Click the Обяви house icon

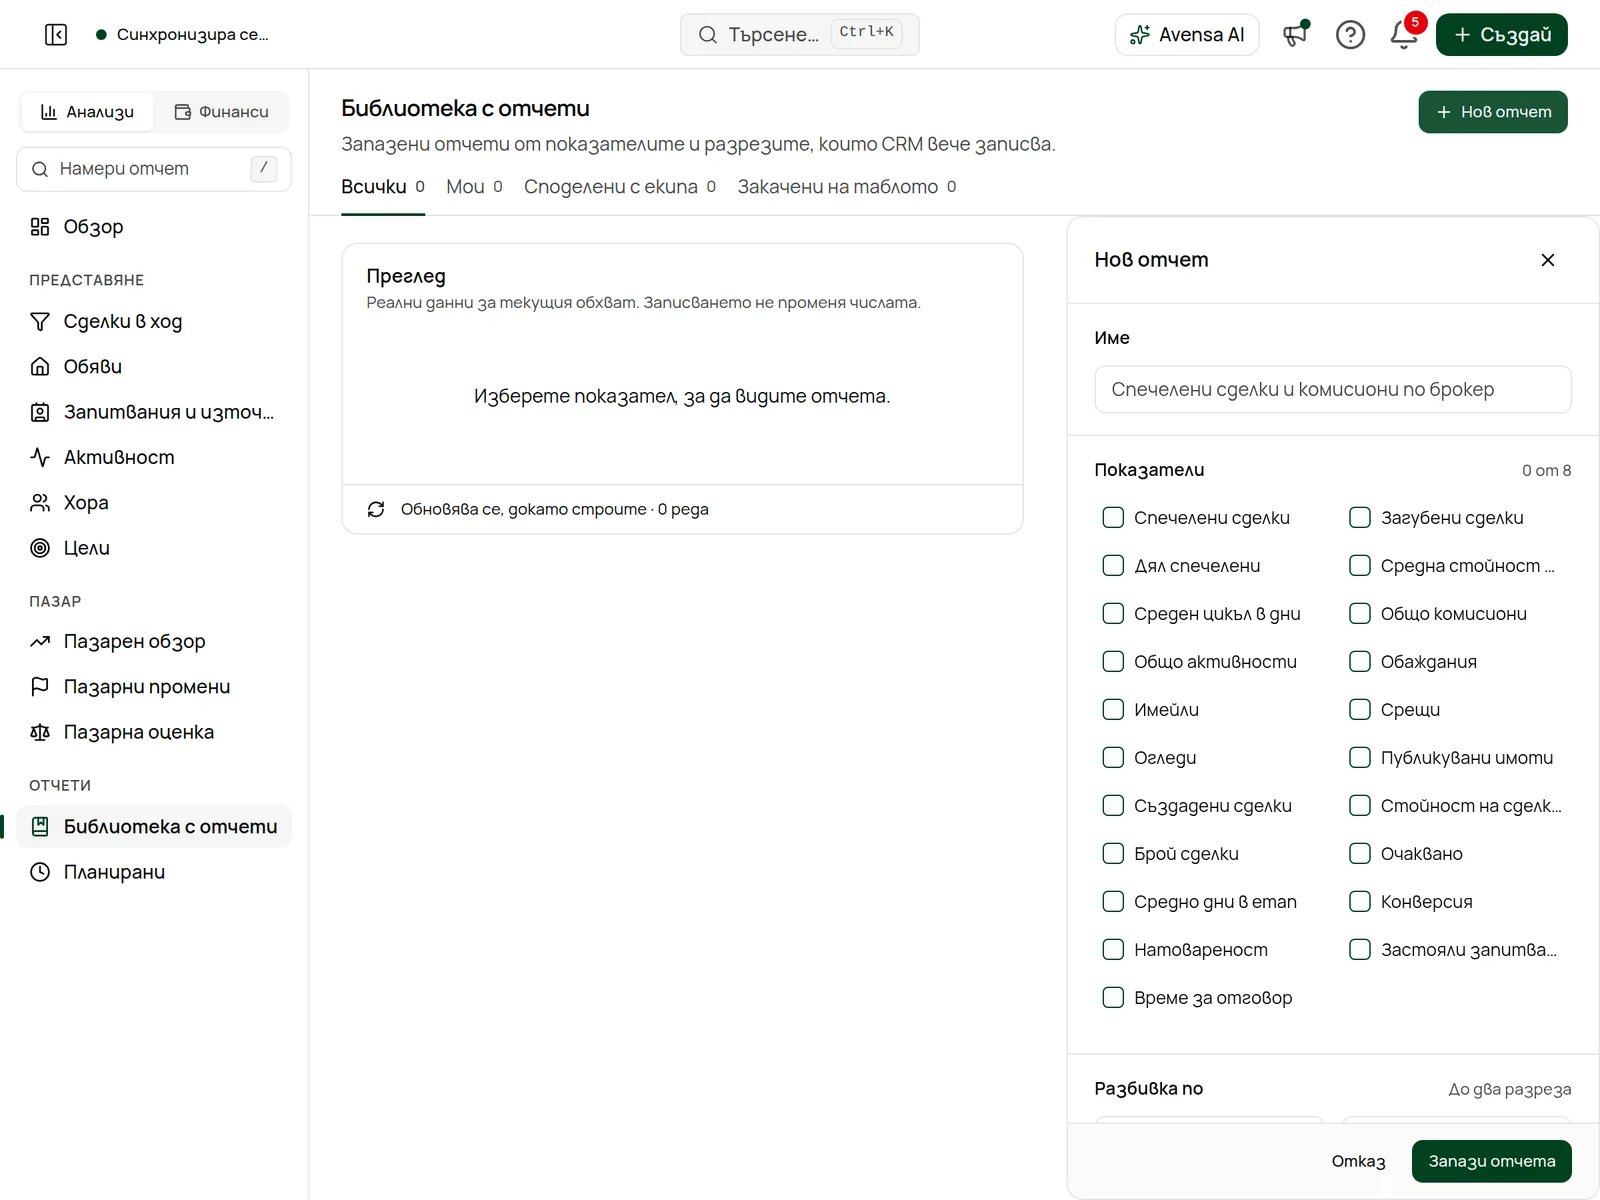click(40, 367)
